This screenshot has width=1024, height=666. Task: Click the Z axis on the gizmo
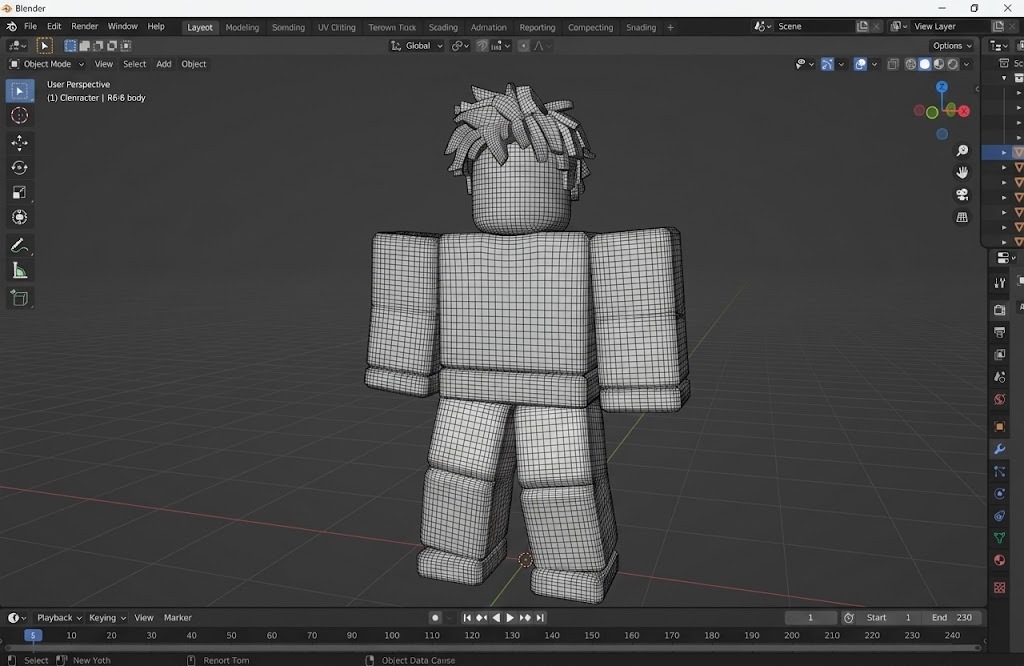pos(942,86)
